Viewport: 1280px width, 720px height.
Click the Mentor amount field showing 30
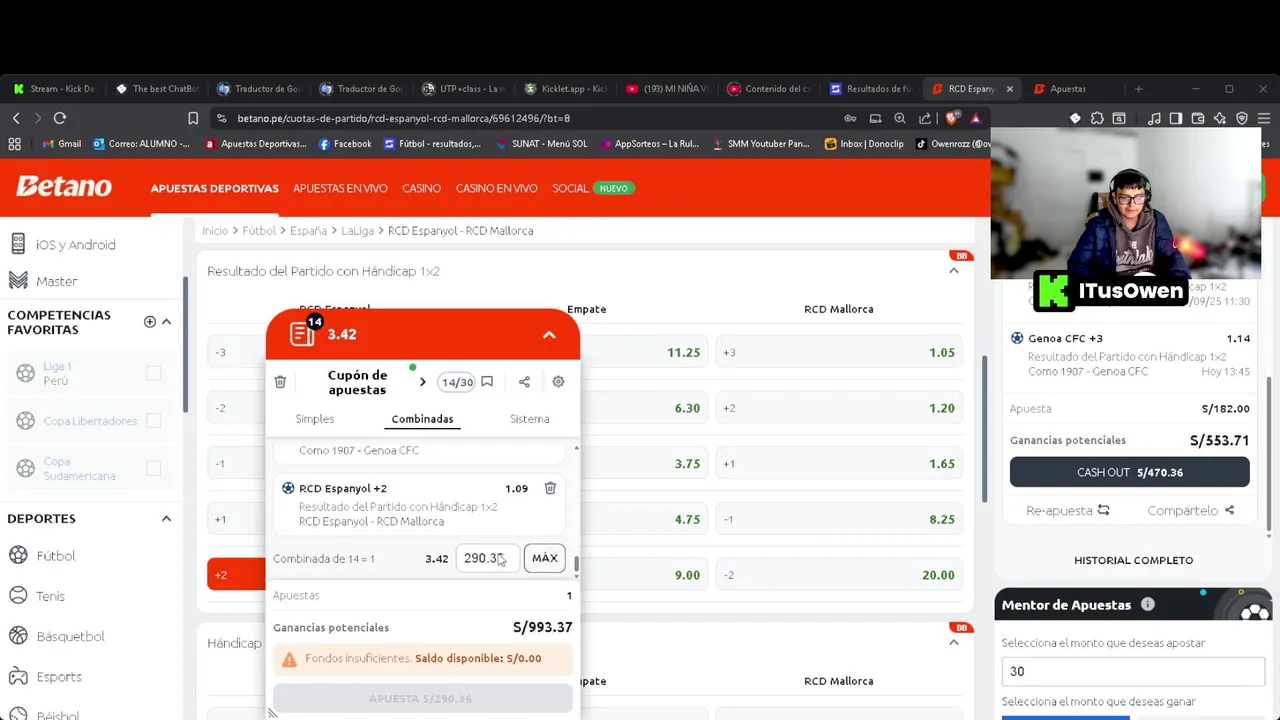tap(1133, 672)
